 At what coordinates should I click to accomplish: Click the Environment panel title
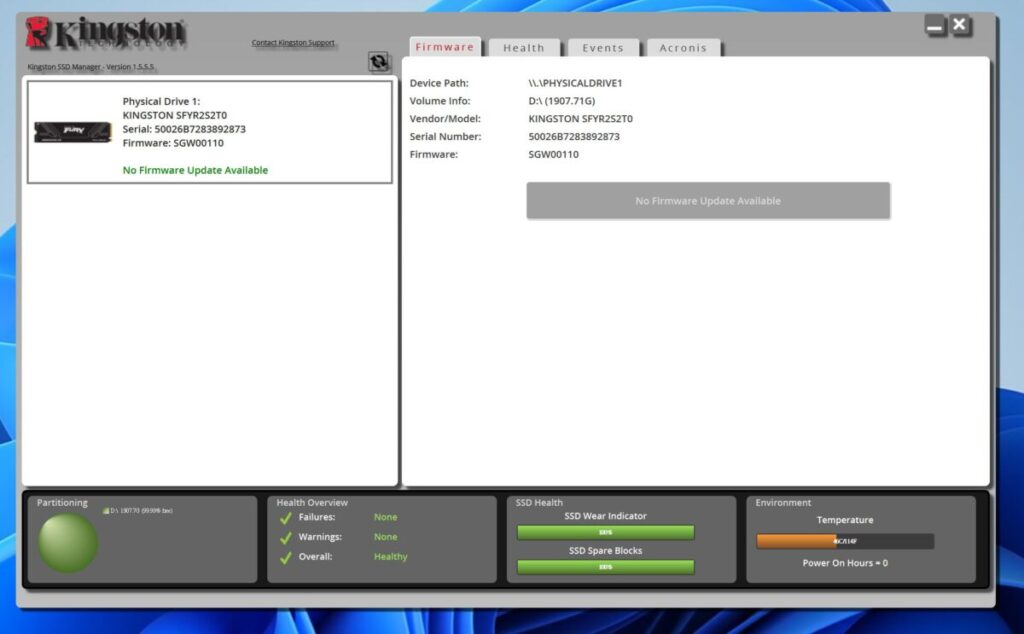783,502
